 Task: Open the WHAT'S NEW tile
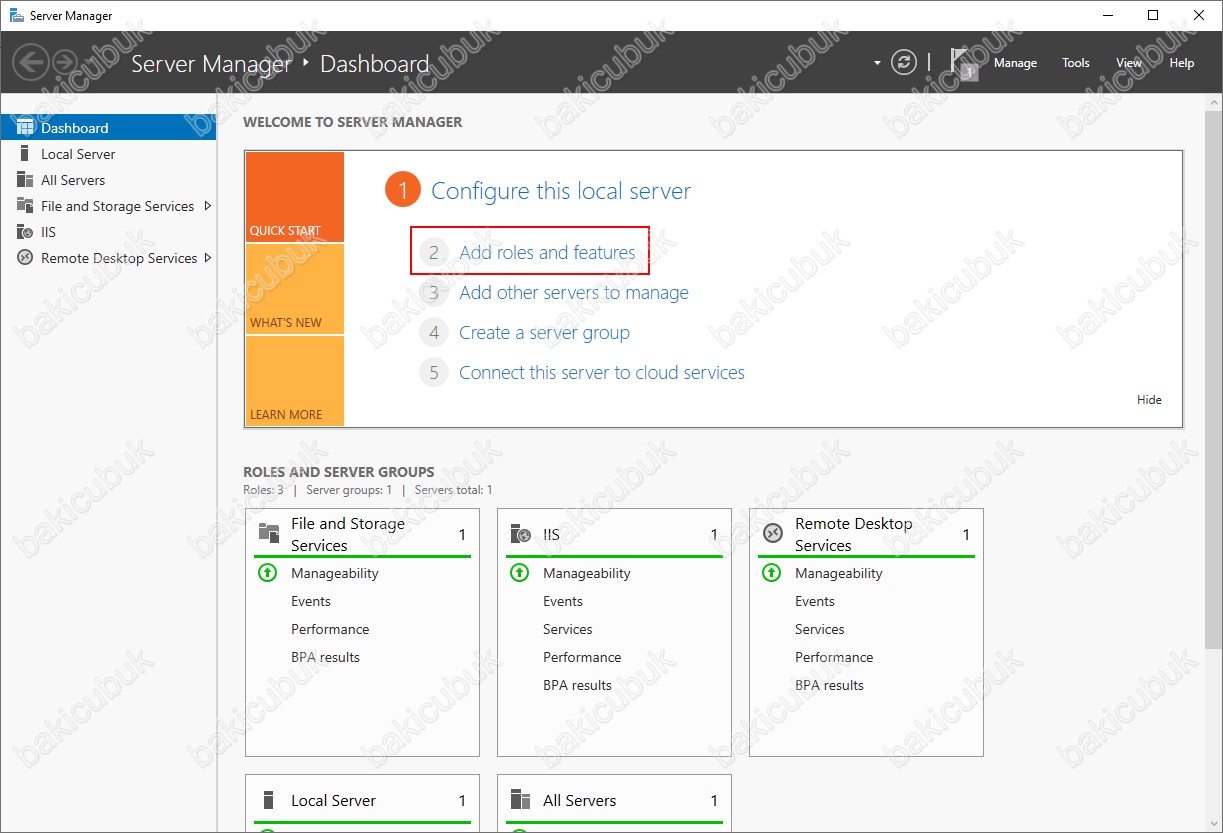point(295,289)
